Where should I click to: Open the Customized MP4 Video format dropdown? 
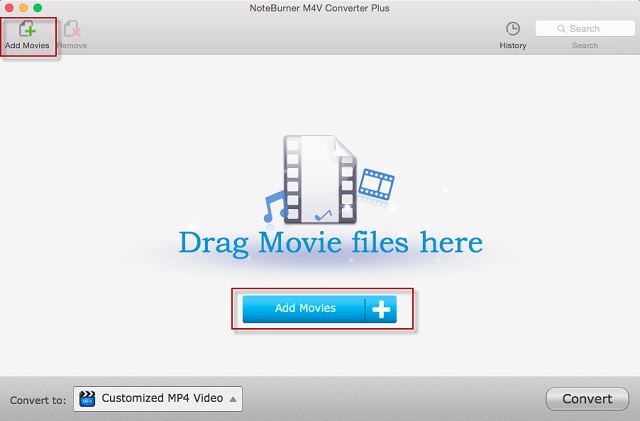tap(158, 399)
